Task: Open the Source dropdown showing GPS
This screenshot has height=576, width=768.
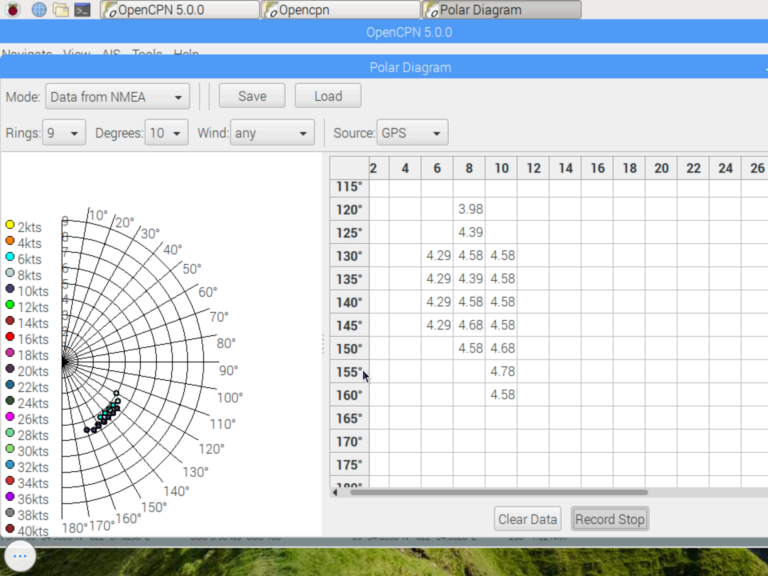Action: click(413, 133)
